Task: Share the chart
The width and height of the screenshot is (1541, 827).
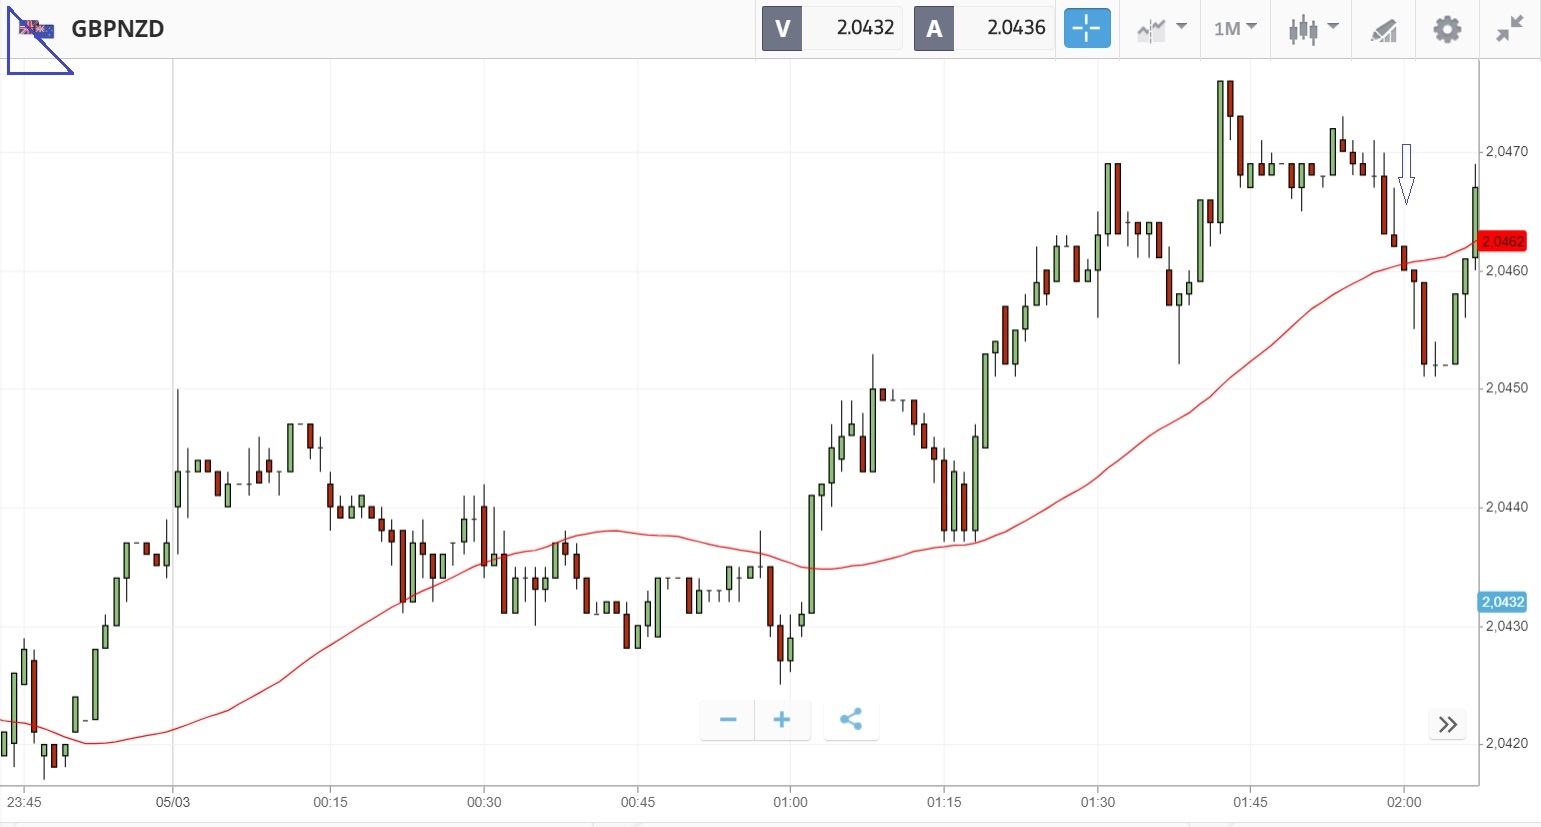Action: 851,720
